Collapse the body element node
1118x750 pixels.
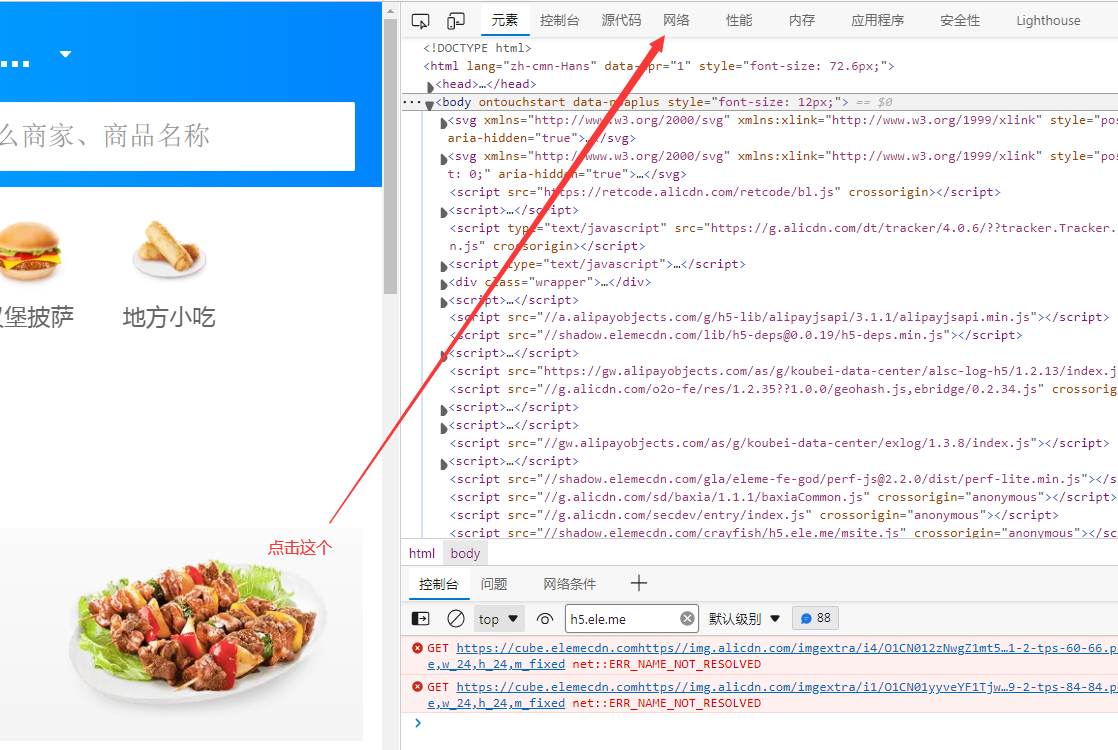point(428,101)
